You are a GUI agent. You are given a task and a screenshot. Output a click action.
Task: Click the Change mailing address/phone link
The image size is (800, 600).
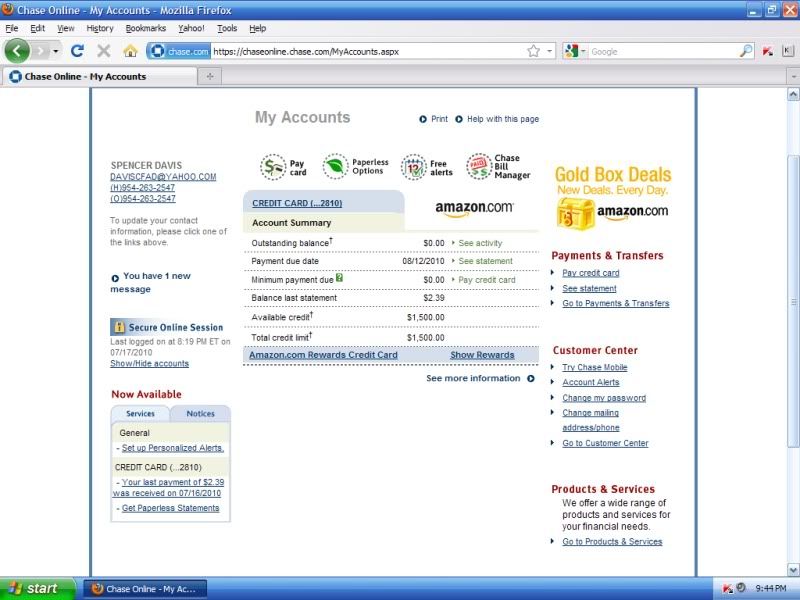pos(591,420)
